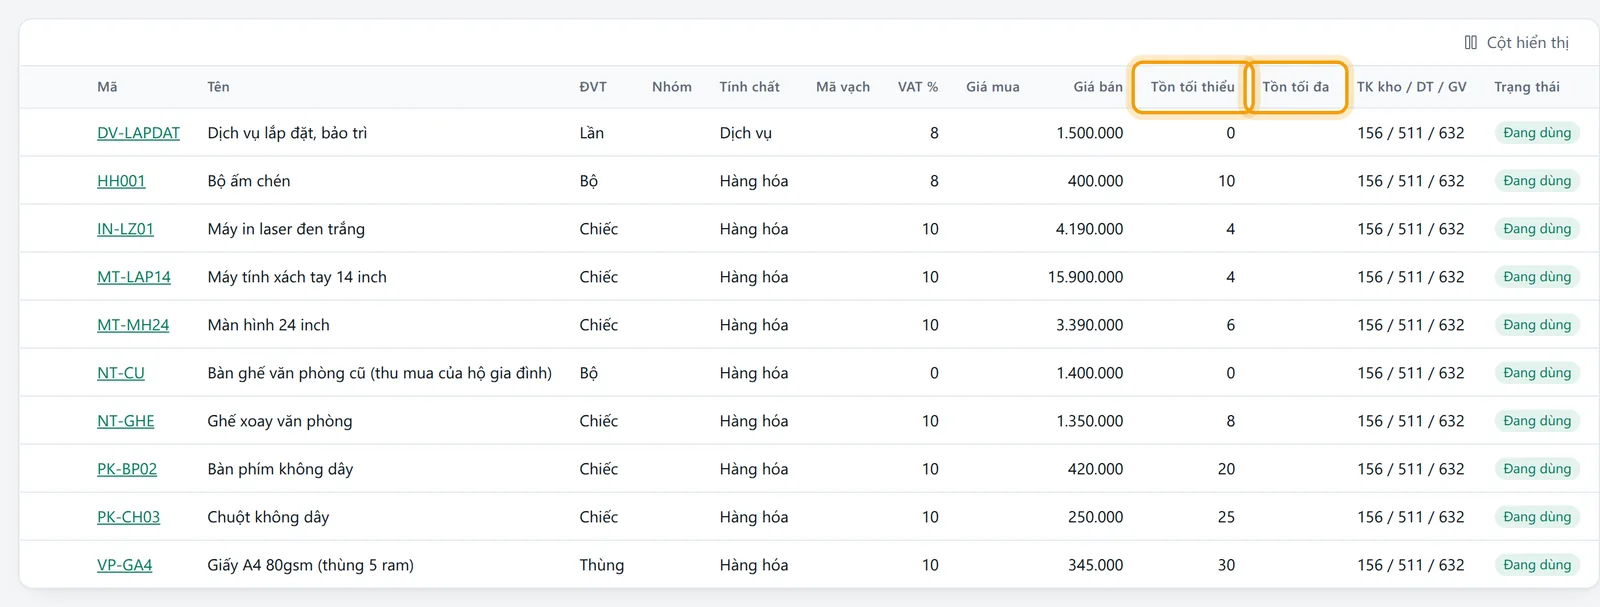
Task: Click the "ĐVT" column header
Action: pos(593,87)
